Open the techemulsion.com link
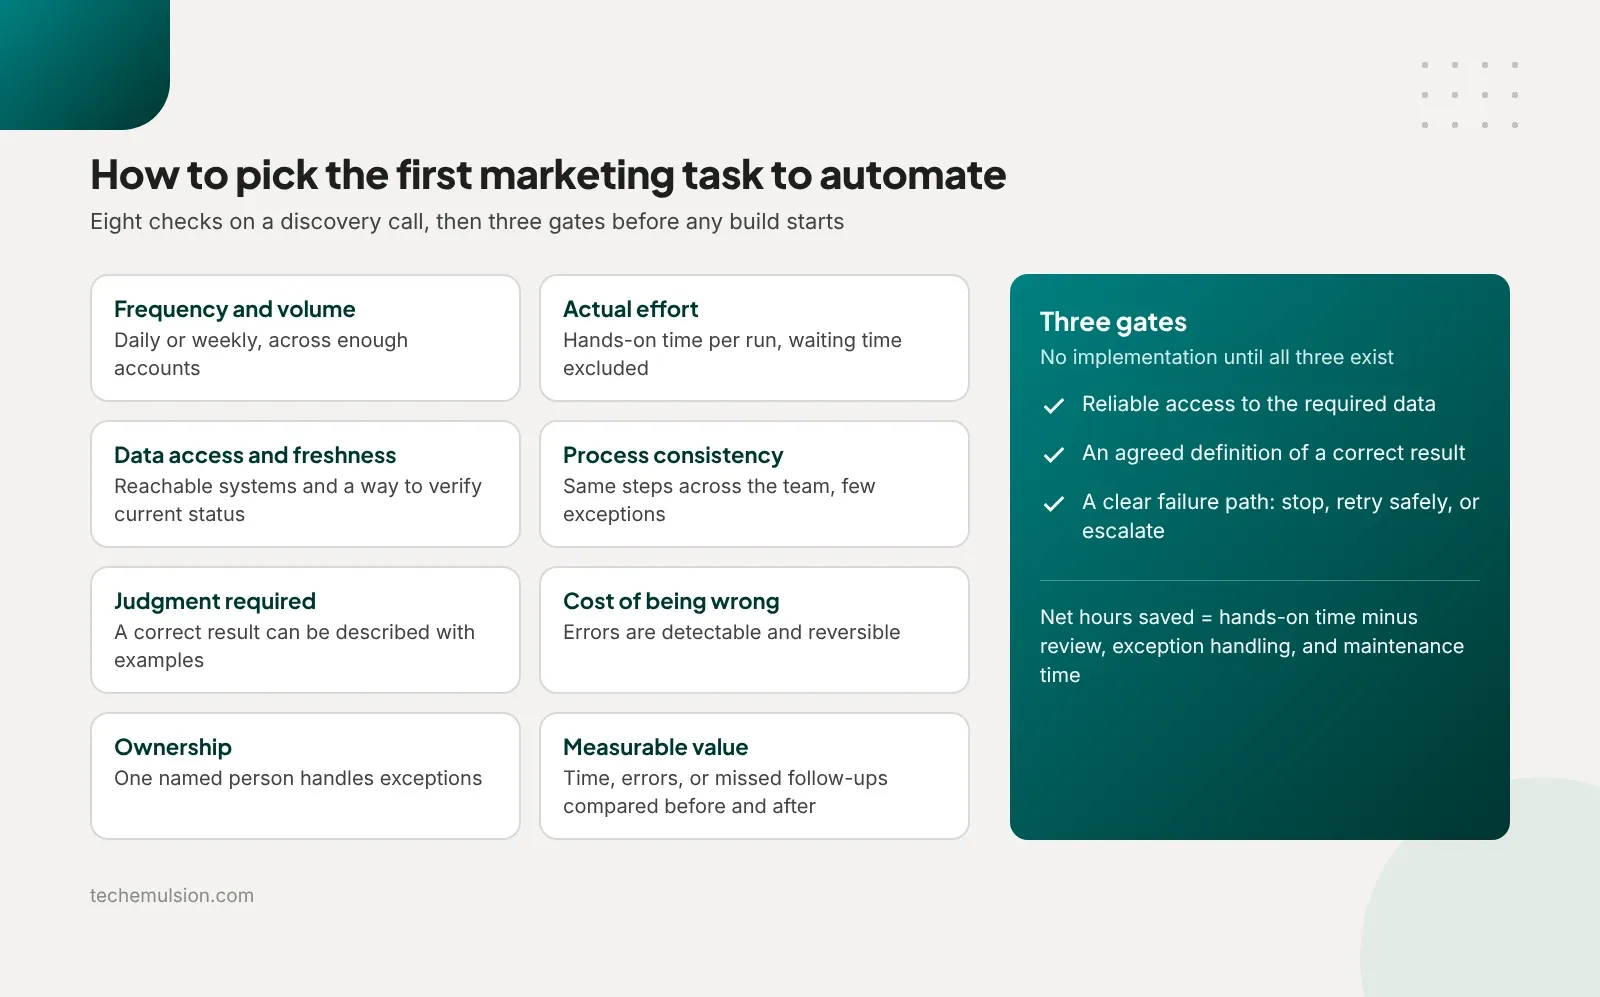Screen dimensions: 1600x997 (x=172, y=895)
